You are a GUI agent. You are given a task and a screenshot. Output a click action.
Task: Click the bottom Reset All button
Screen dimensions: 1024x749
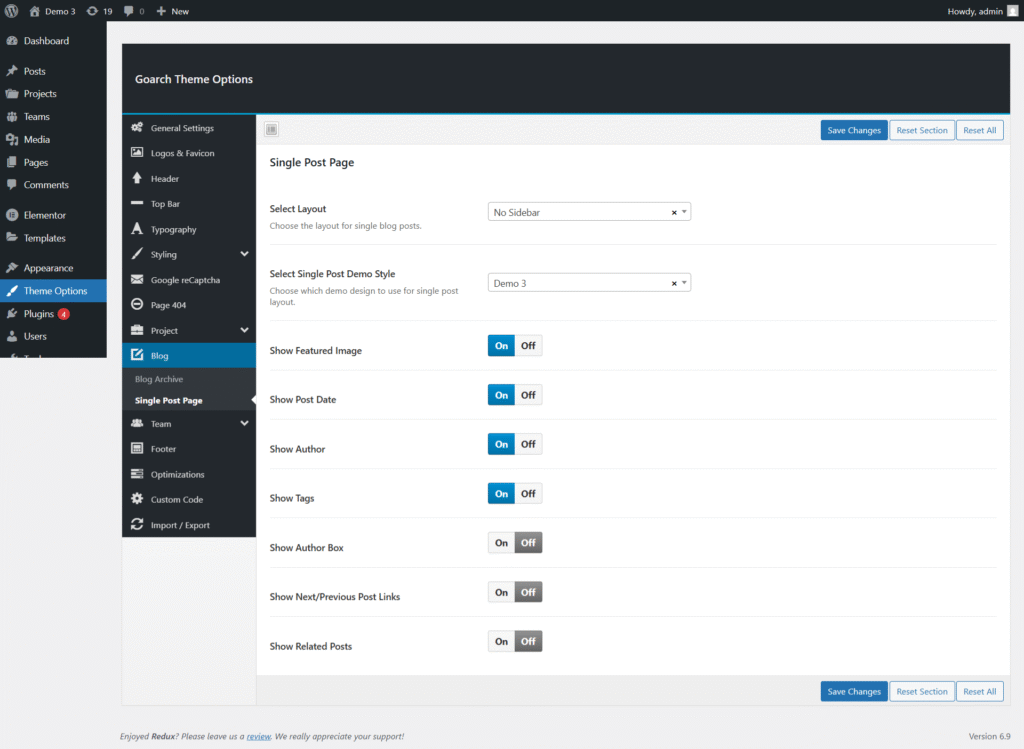click(980, 691)
